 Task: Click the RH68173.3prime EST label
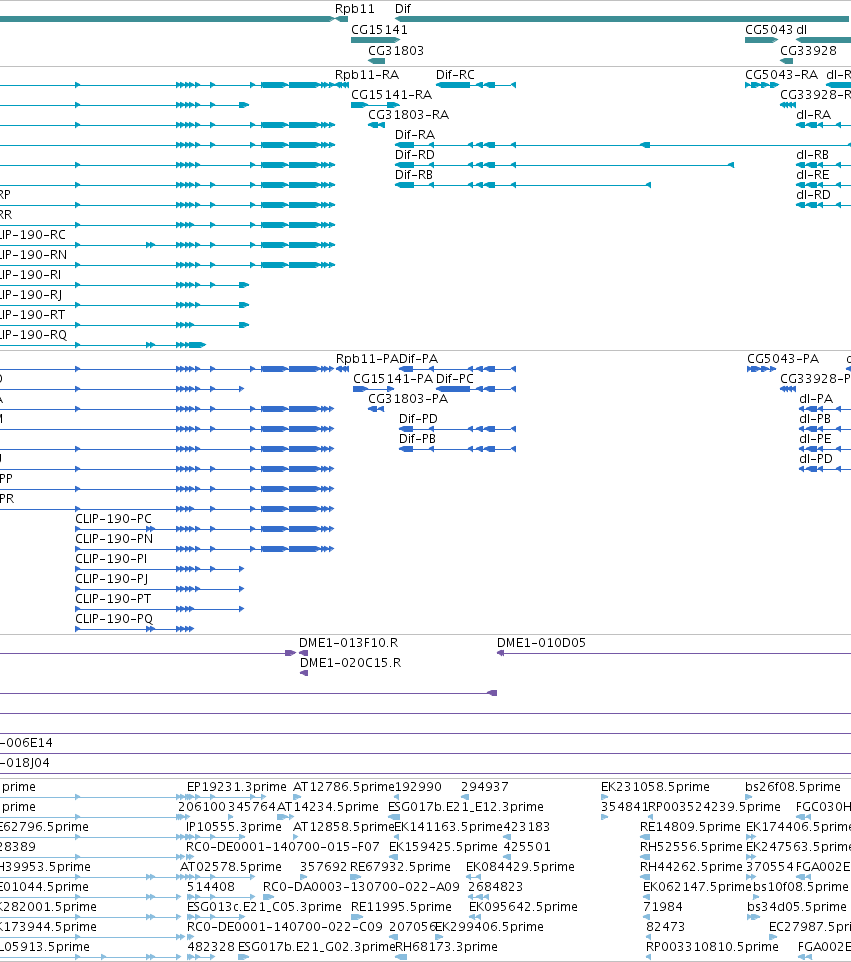[447, 947]
